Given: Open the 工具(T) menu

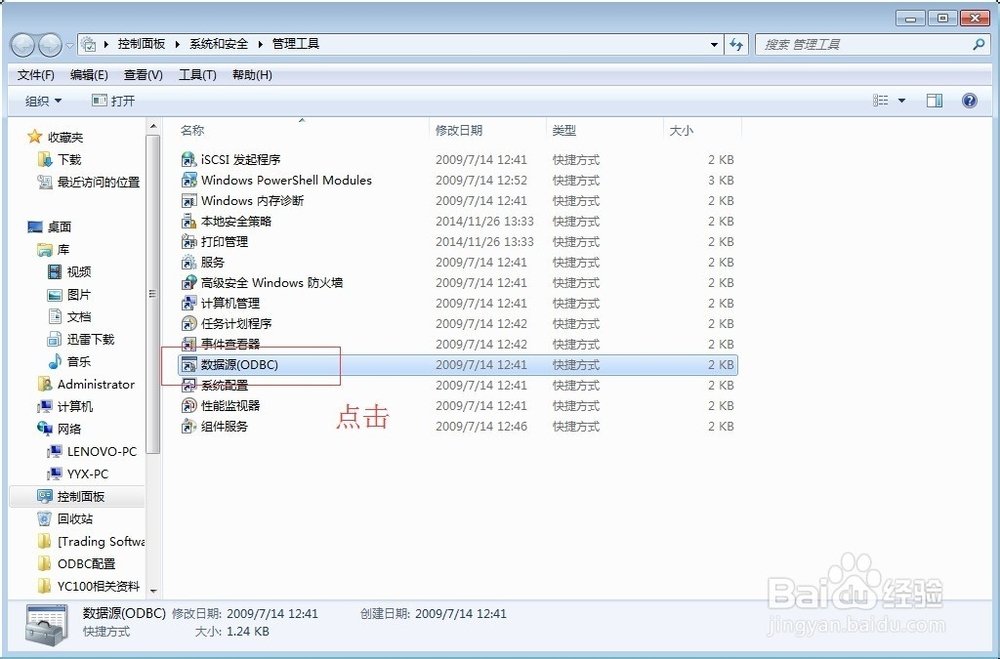Looking at the screenshot, I should 197,74.
